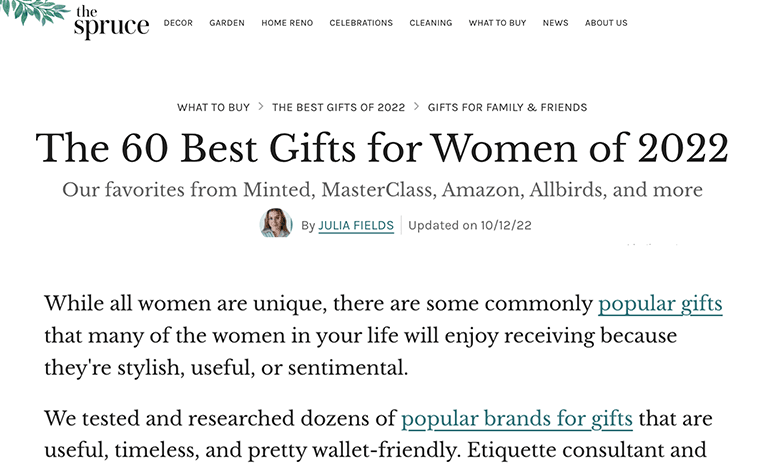Follow the popular gifts link
This screenshot has width=762, height=468.
(660, 304)
